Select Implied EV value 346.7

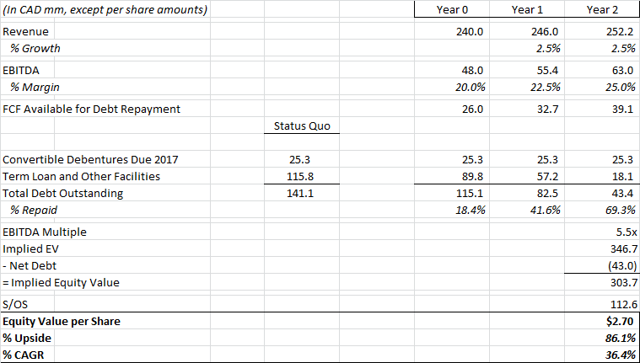click(623, 249)
